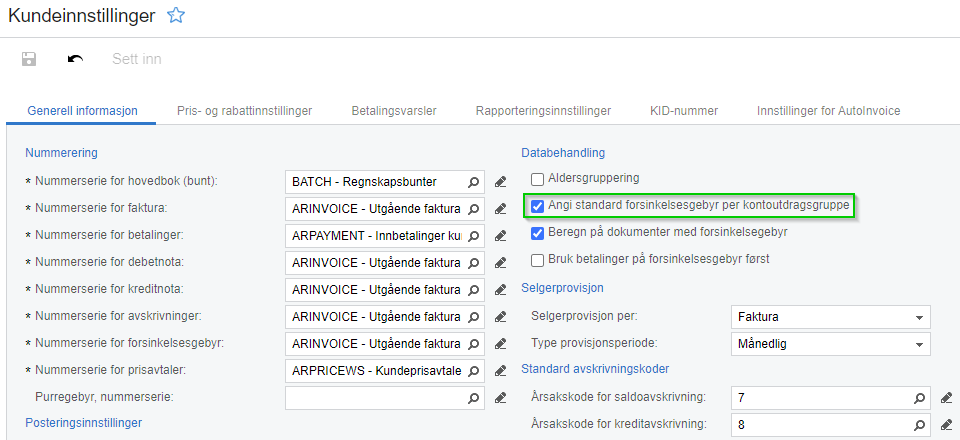Edit Nummerserie for kreditnota with pencil icon
The image size is (960, 440).
point(500,289)
